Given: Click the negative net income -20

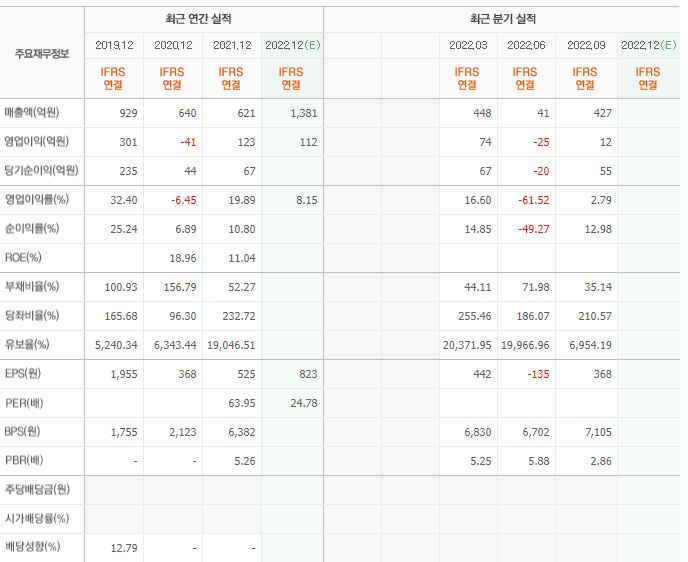Looking at the screenshot, I should 541,171.
